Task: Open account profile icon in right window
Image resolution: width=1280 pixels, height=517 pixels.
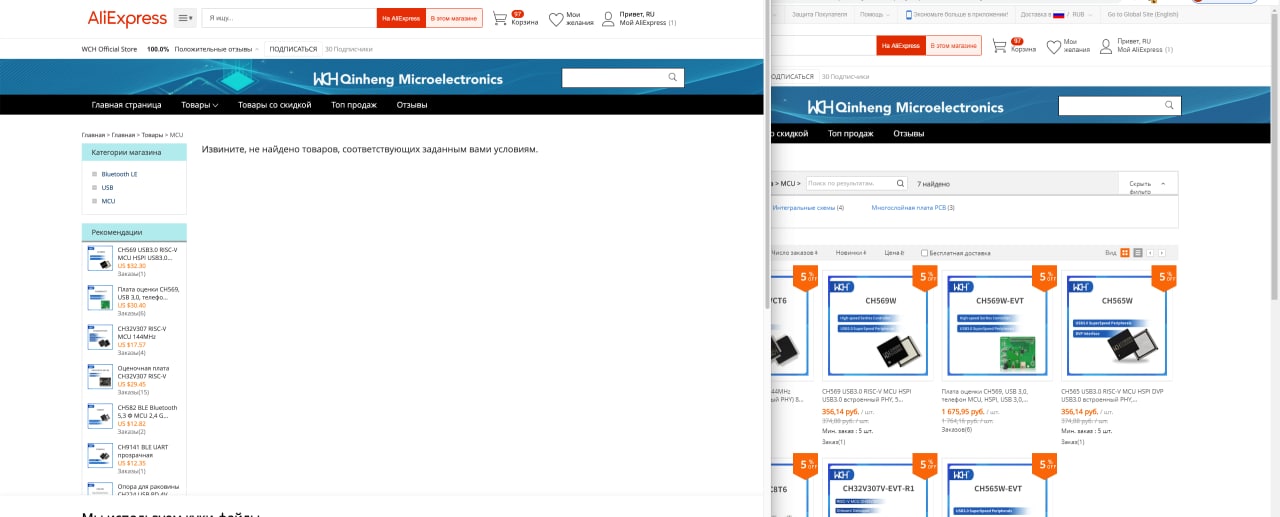Action: click(x=1106, y=47)
